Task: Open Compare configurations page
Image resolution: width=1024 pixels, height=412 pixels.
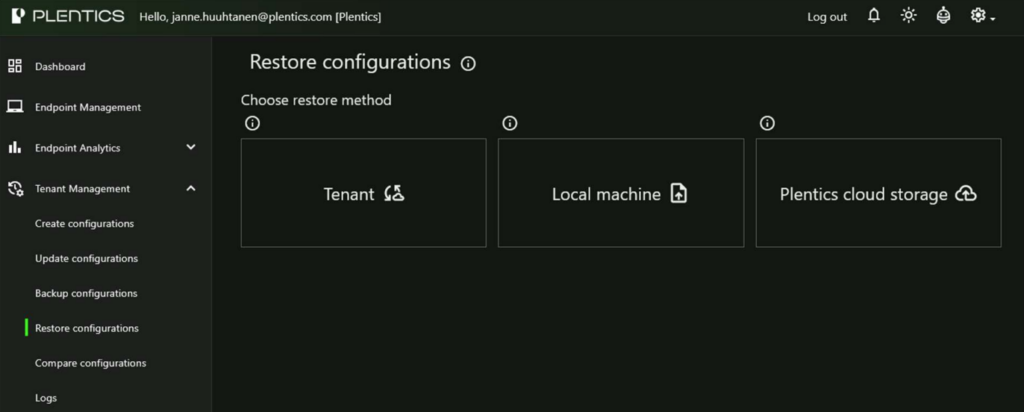Action: coord(91,363)
